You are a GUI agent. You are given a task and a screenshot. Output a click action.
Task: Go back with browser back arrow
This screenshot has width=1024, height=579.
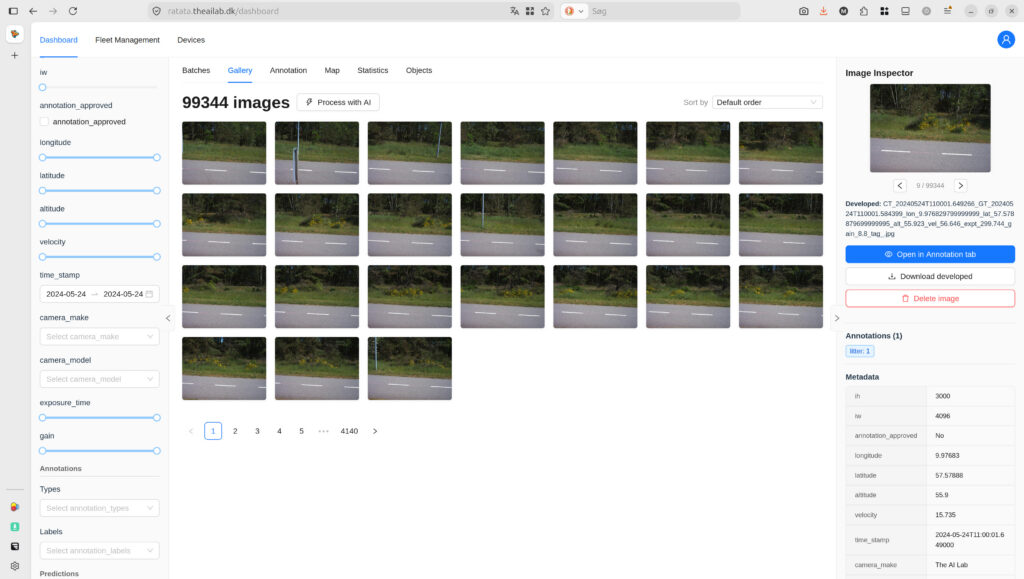(x=33, y=11)
